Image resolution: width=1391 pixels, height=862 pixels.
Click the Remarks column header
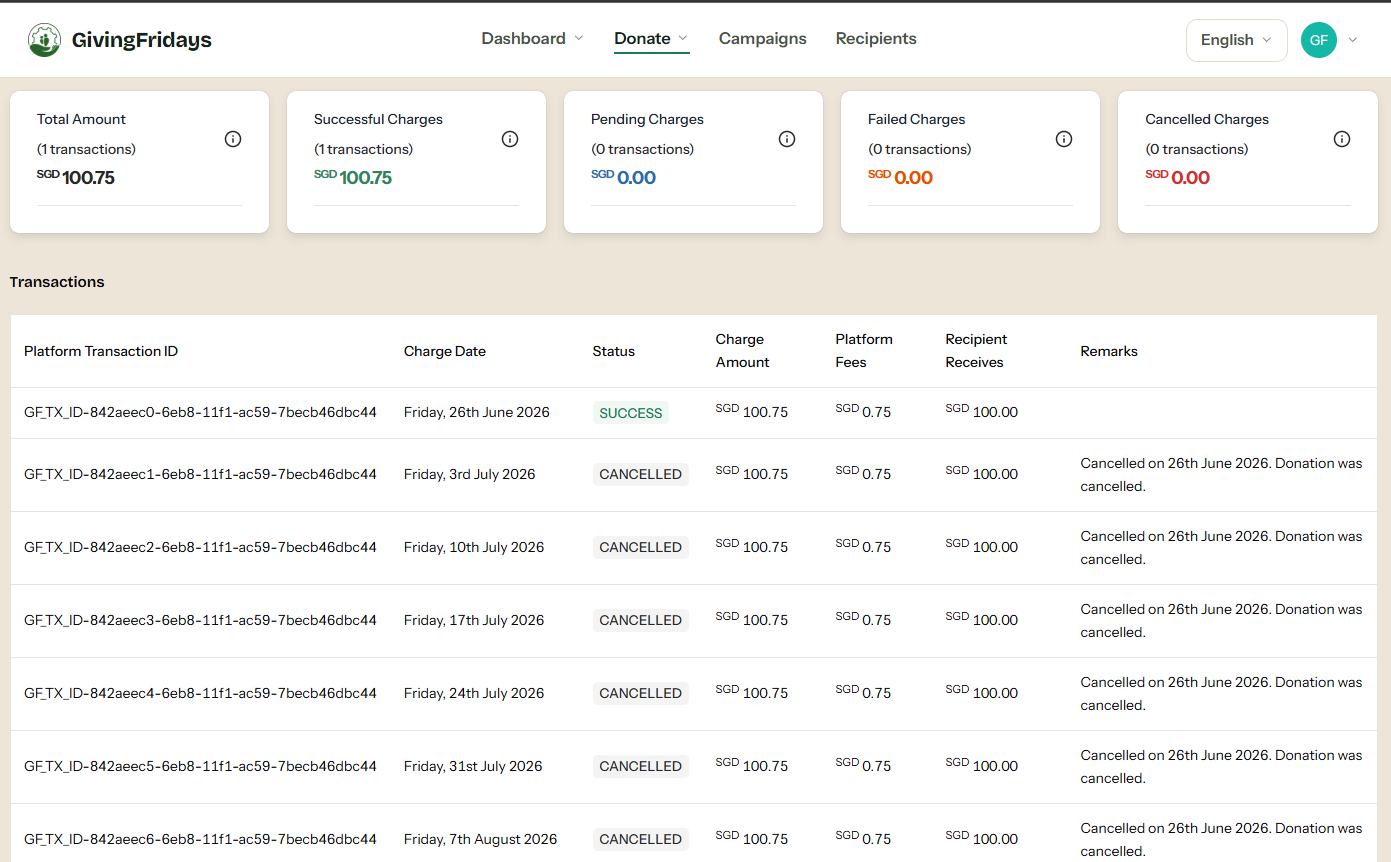1109,351
